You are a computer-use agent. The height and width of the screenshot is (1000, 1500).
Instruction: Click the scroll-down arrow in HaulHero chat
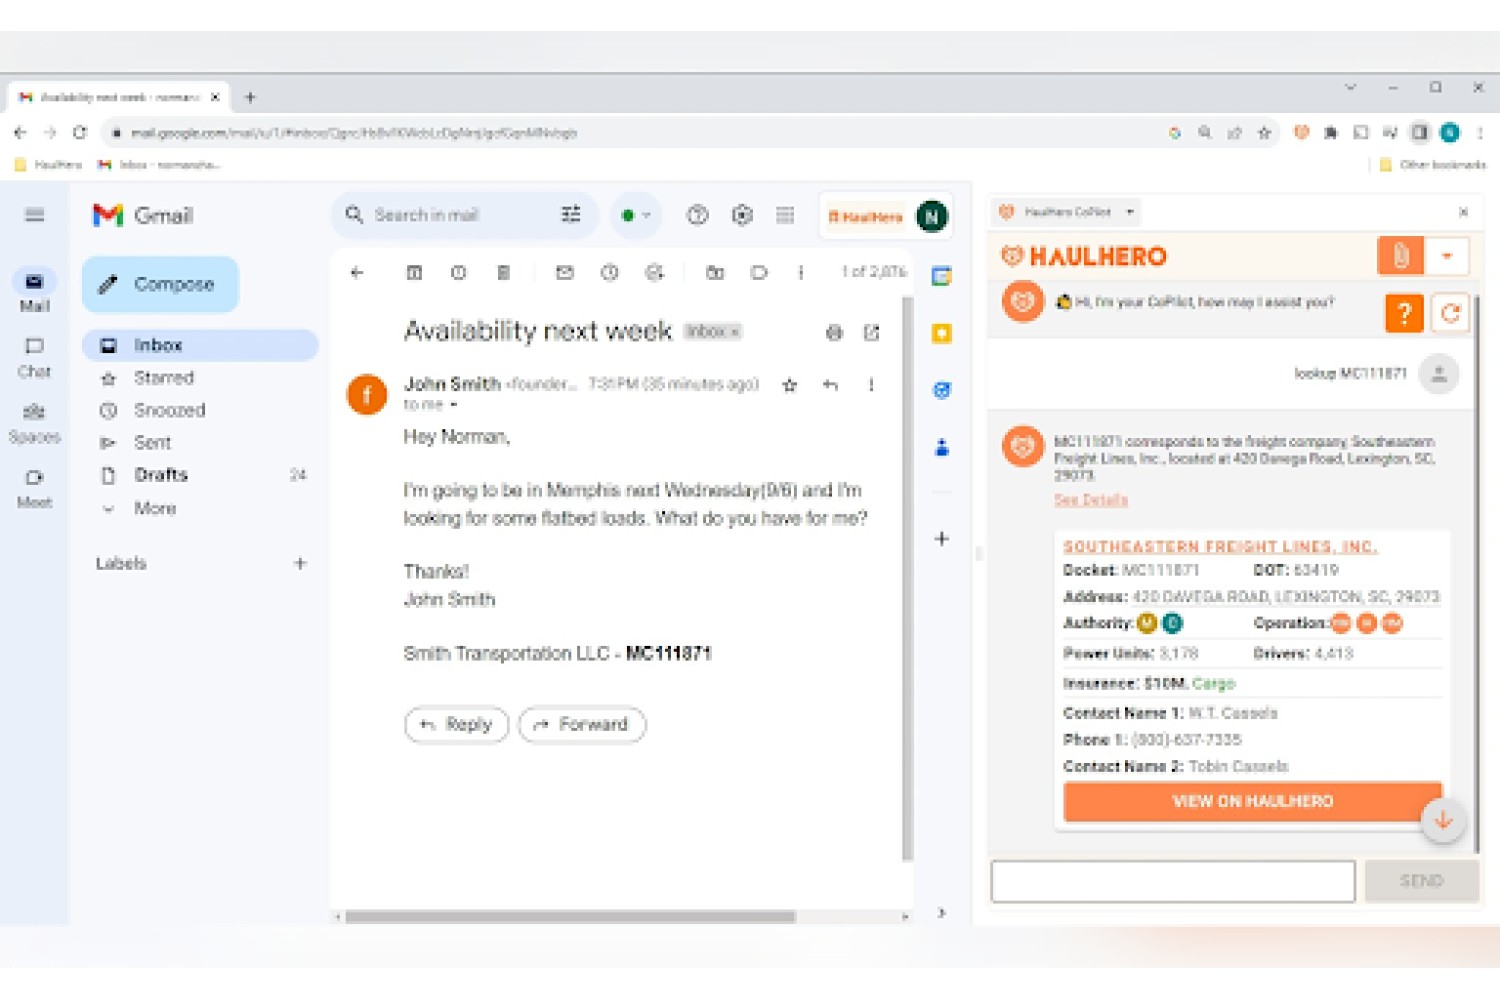coord(1443,821)
